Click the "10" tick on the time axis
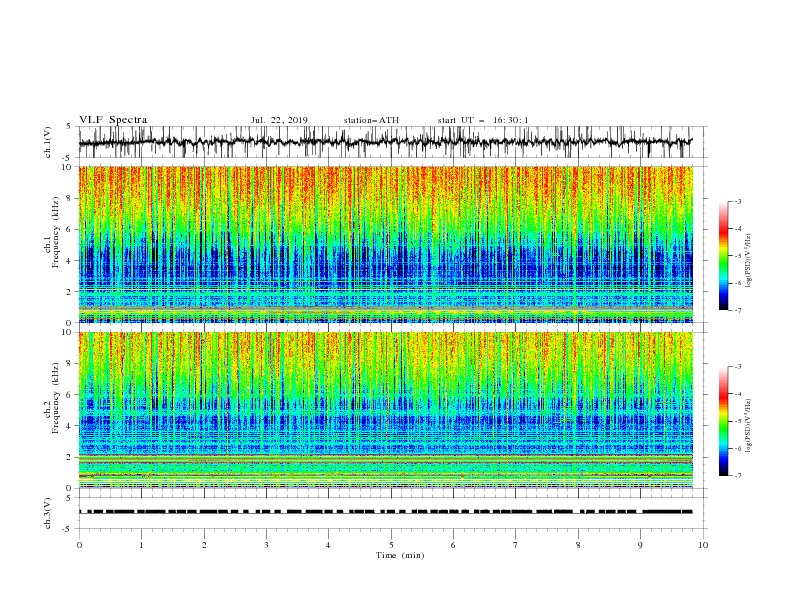 point(703,545)
